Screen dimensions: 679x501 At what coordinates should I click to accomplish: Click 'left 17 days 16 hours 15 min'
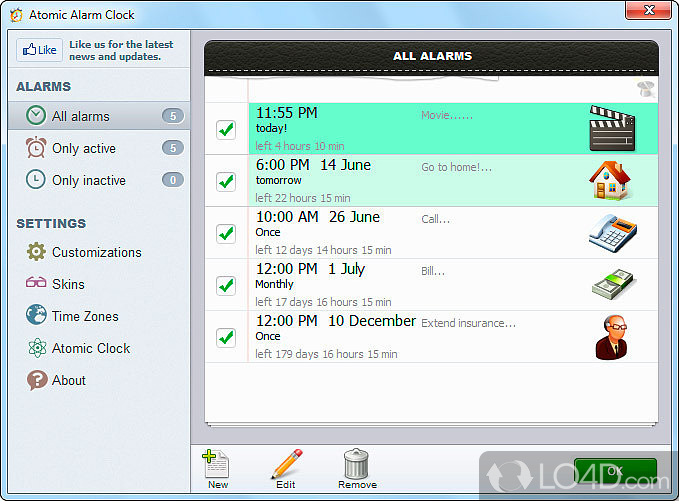[x=323, y=302]
